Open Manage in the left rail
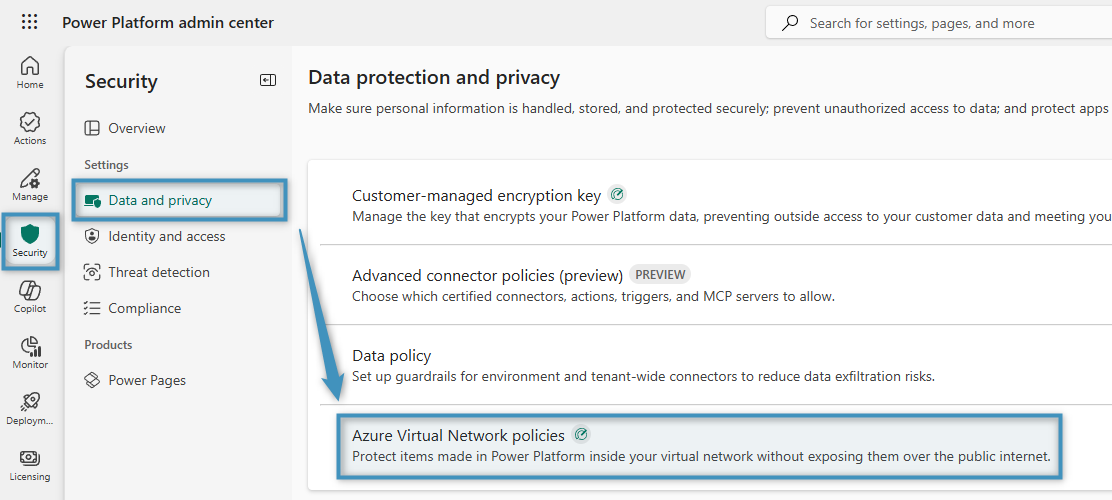 coord(30,184)
